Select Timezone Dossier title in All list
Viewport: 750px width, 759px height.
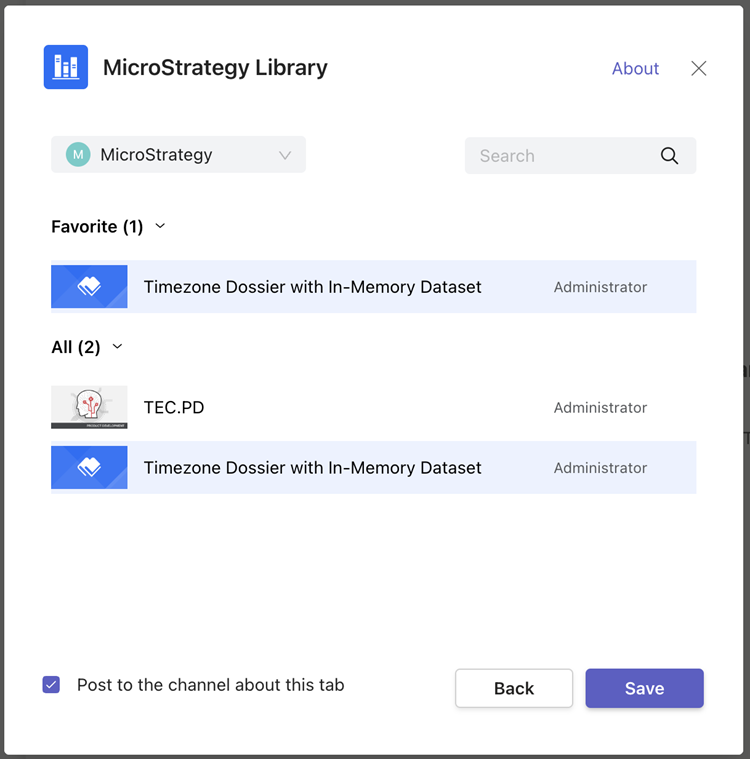tap(312, 468)
